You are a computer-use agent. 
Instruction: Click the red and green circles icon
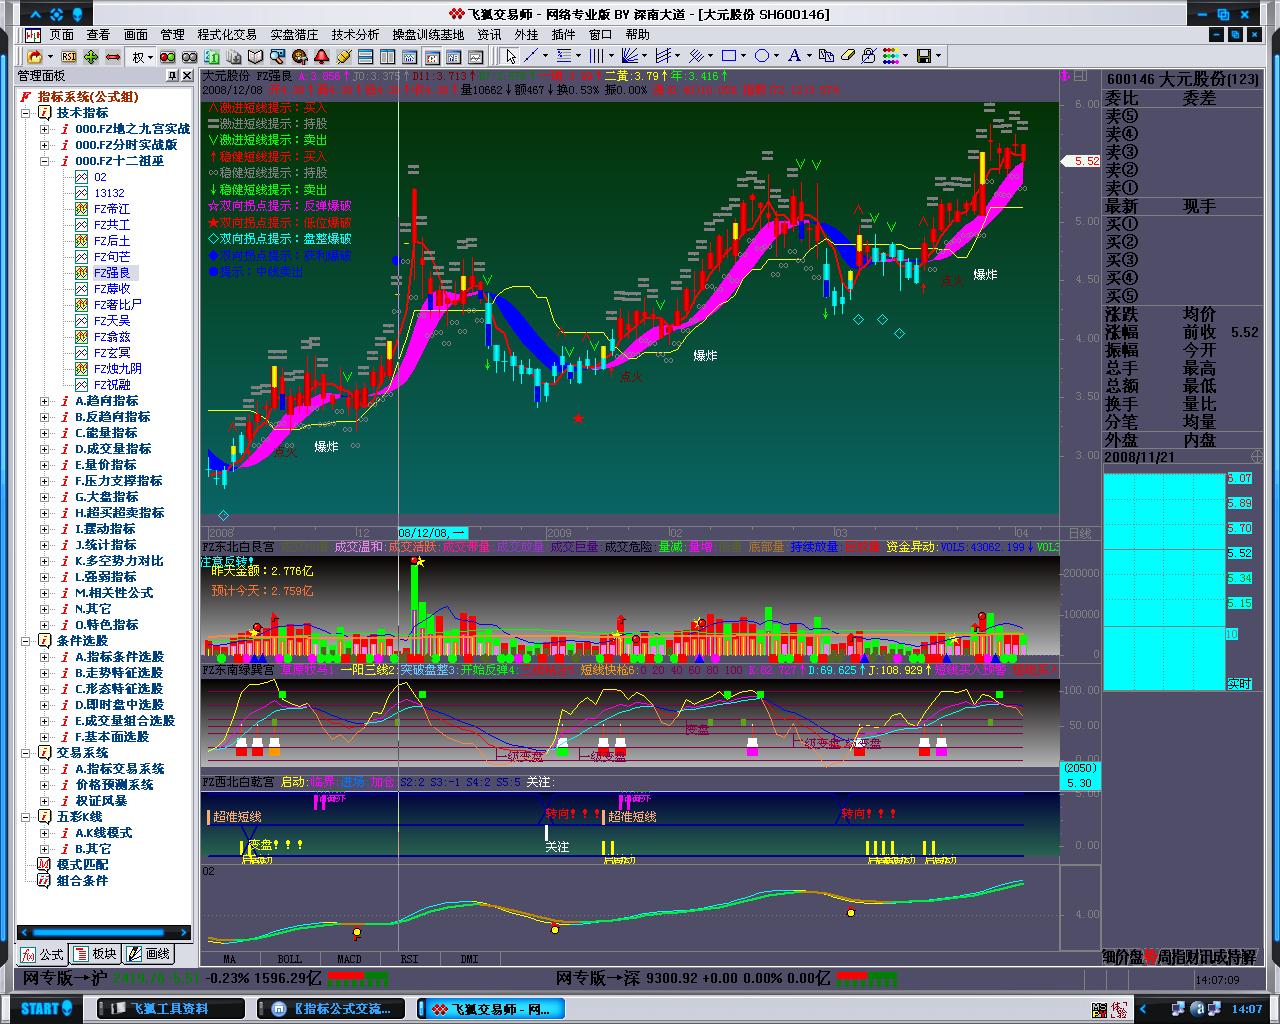coord(167,56)
